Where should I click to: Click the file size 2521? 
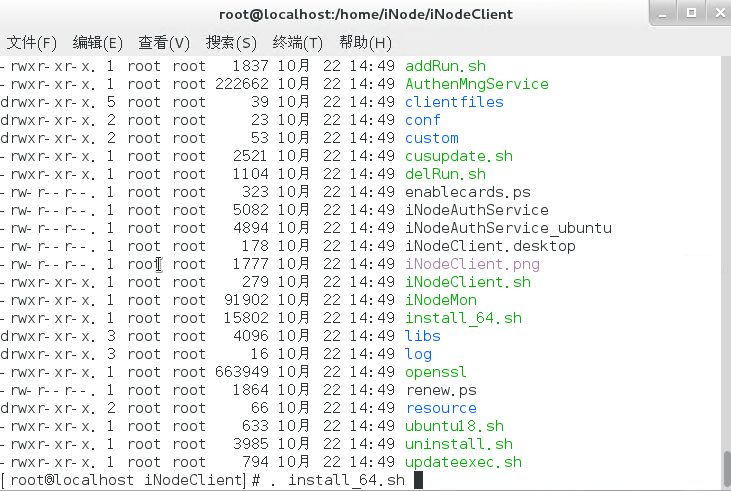(251, 156)
